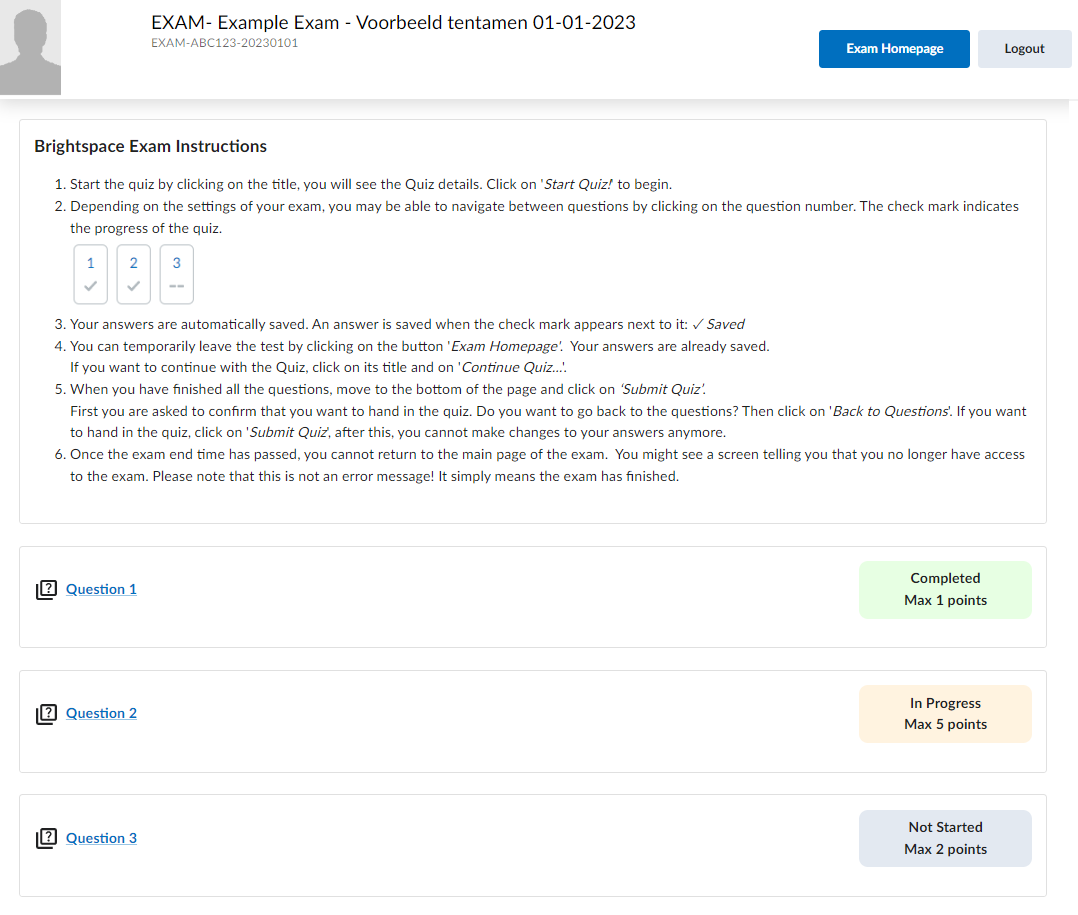
Task: Select question navigation tile 2
Action: click(133, 273)
